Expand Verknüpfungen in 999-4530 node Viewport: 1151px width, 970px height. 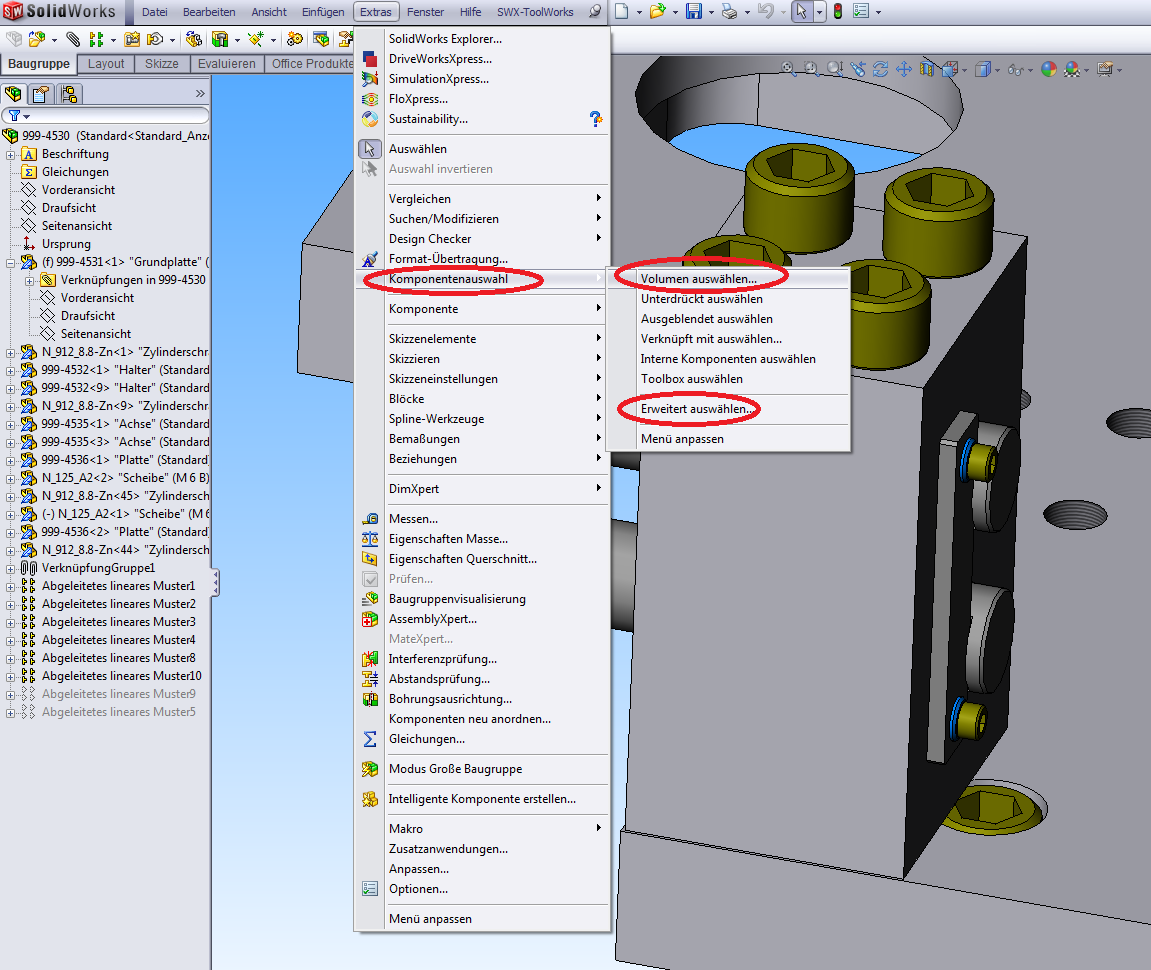click(29, 280)
